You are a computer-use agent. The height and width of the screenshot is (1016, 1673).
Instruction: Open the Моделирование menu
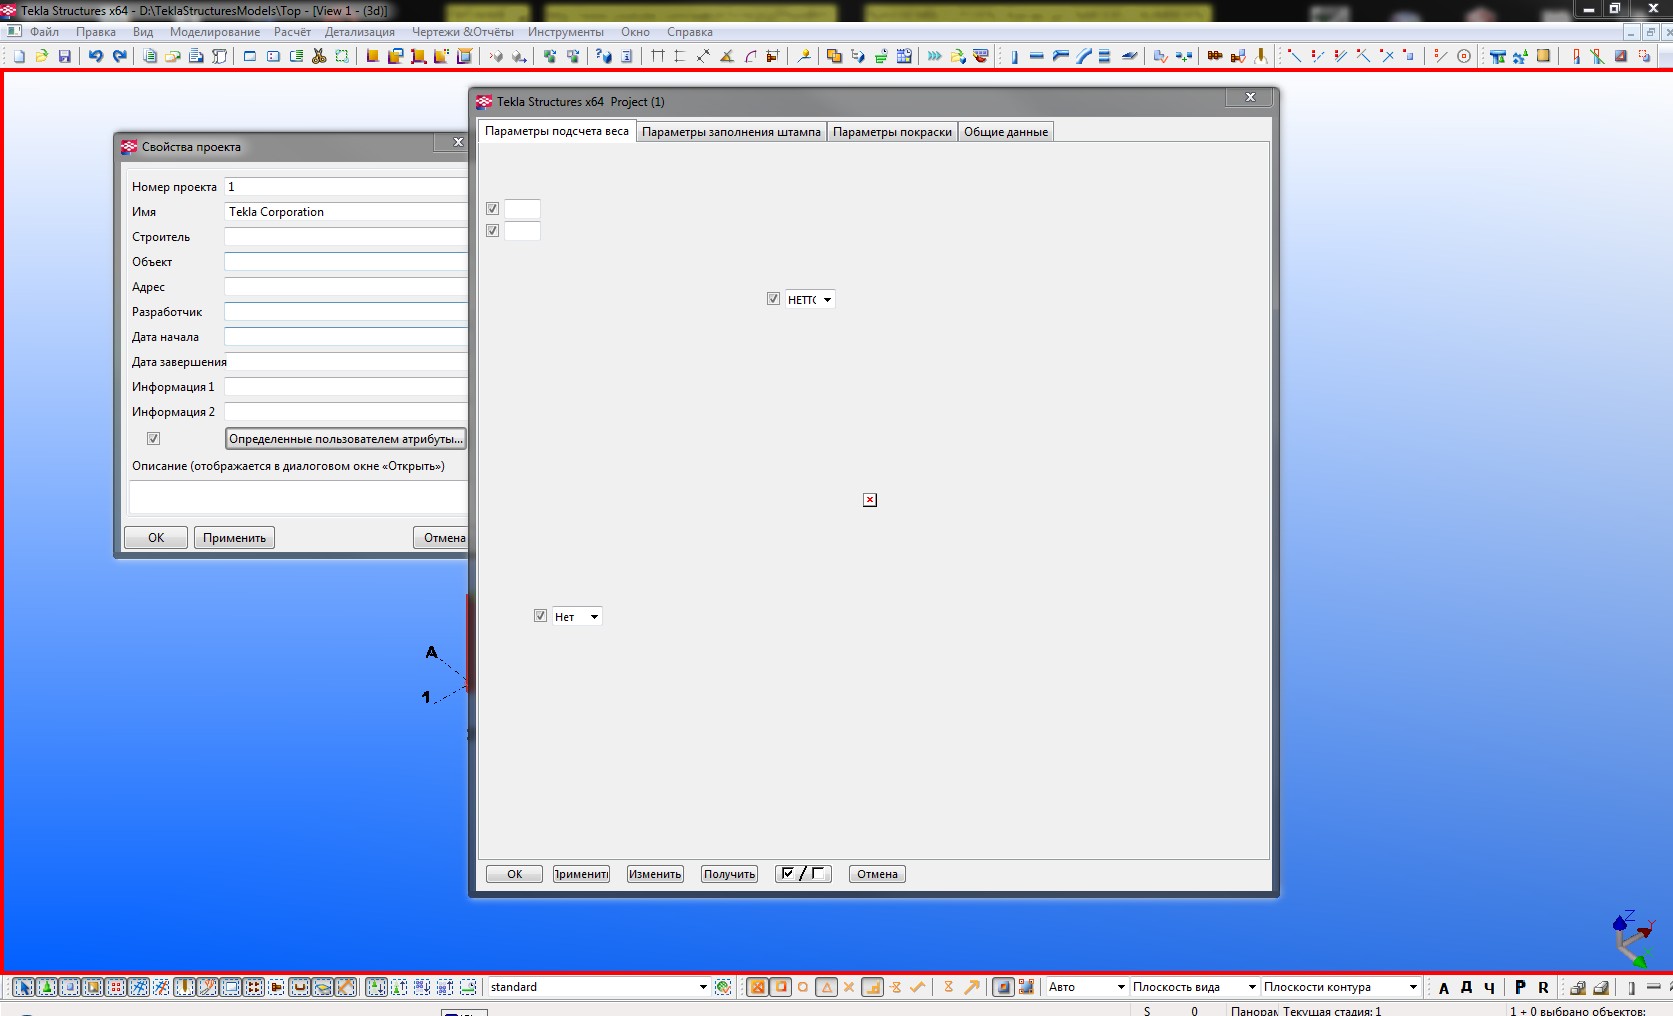click(215, 32)
